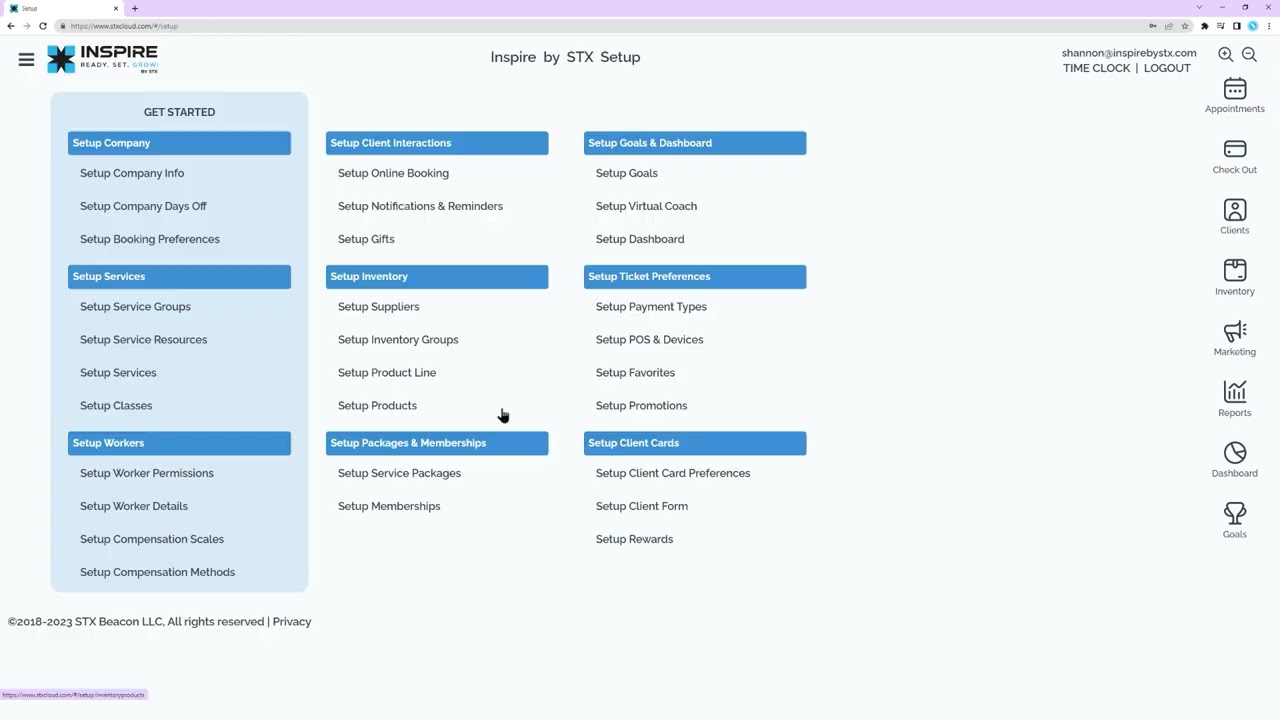
Task: Open the Privacy link in footer
Action: click(x=292, y=622)
